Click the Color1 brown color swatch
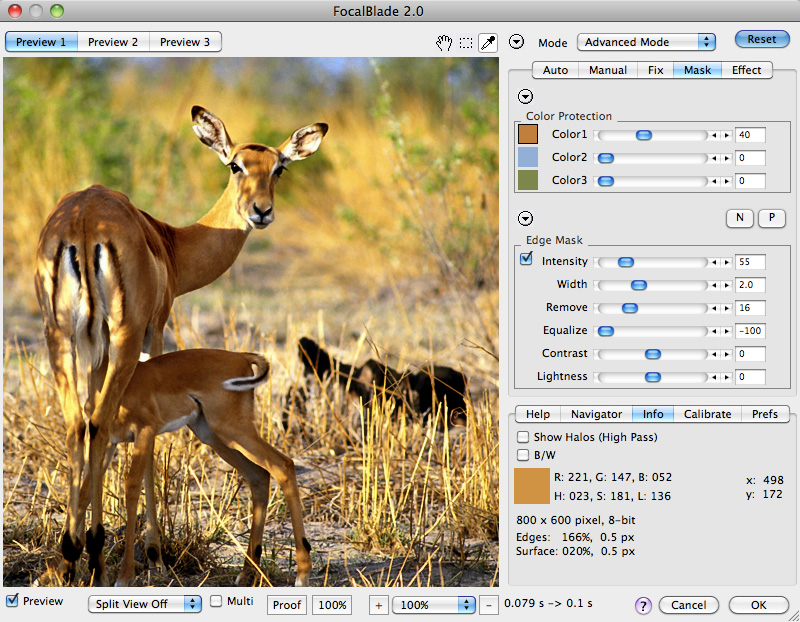 [528, 134]
